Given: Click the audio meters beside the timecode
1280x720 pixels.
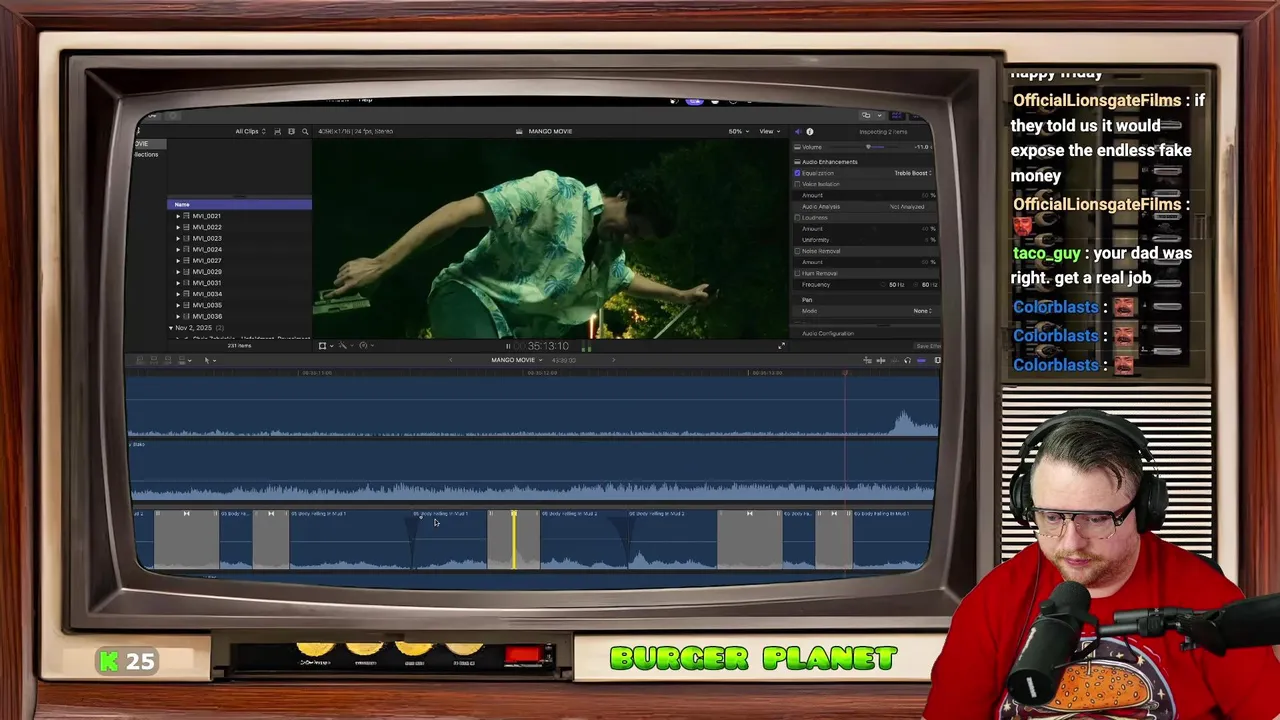Looking at the screenshot, I should (587, 346).
